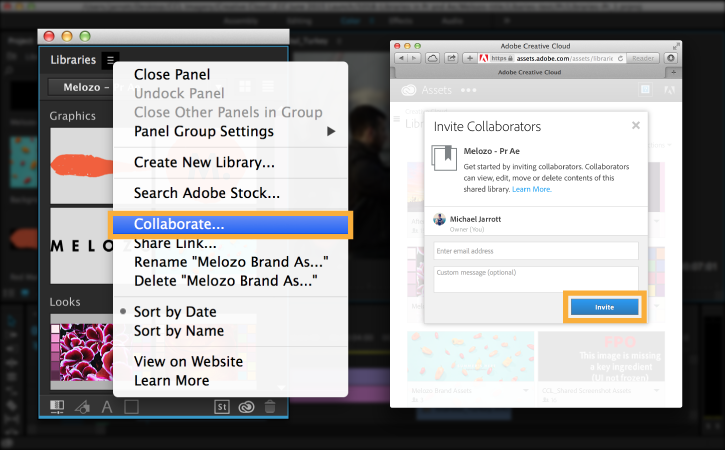Click the Graphics section heading
The height and width of the screenshot is (450, 725).
pos(73,116)
